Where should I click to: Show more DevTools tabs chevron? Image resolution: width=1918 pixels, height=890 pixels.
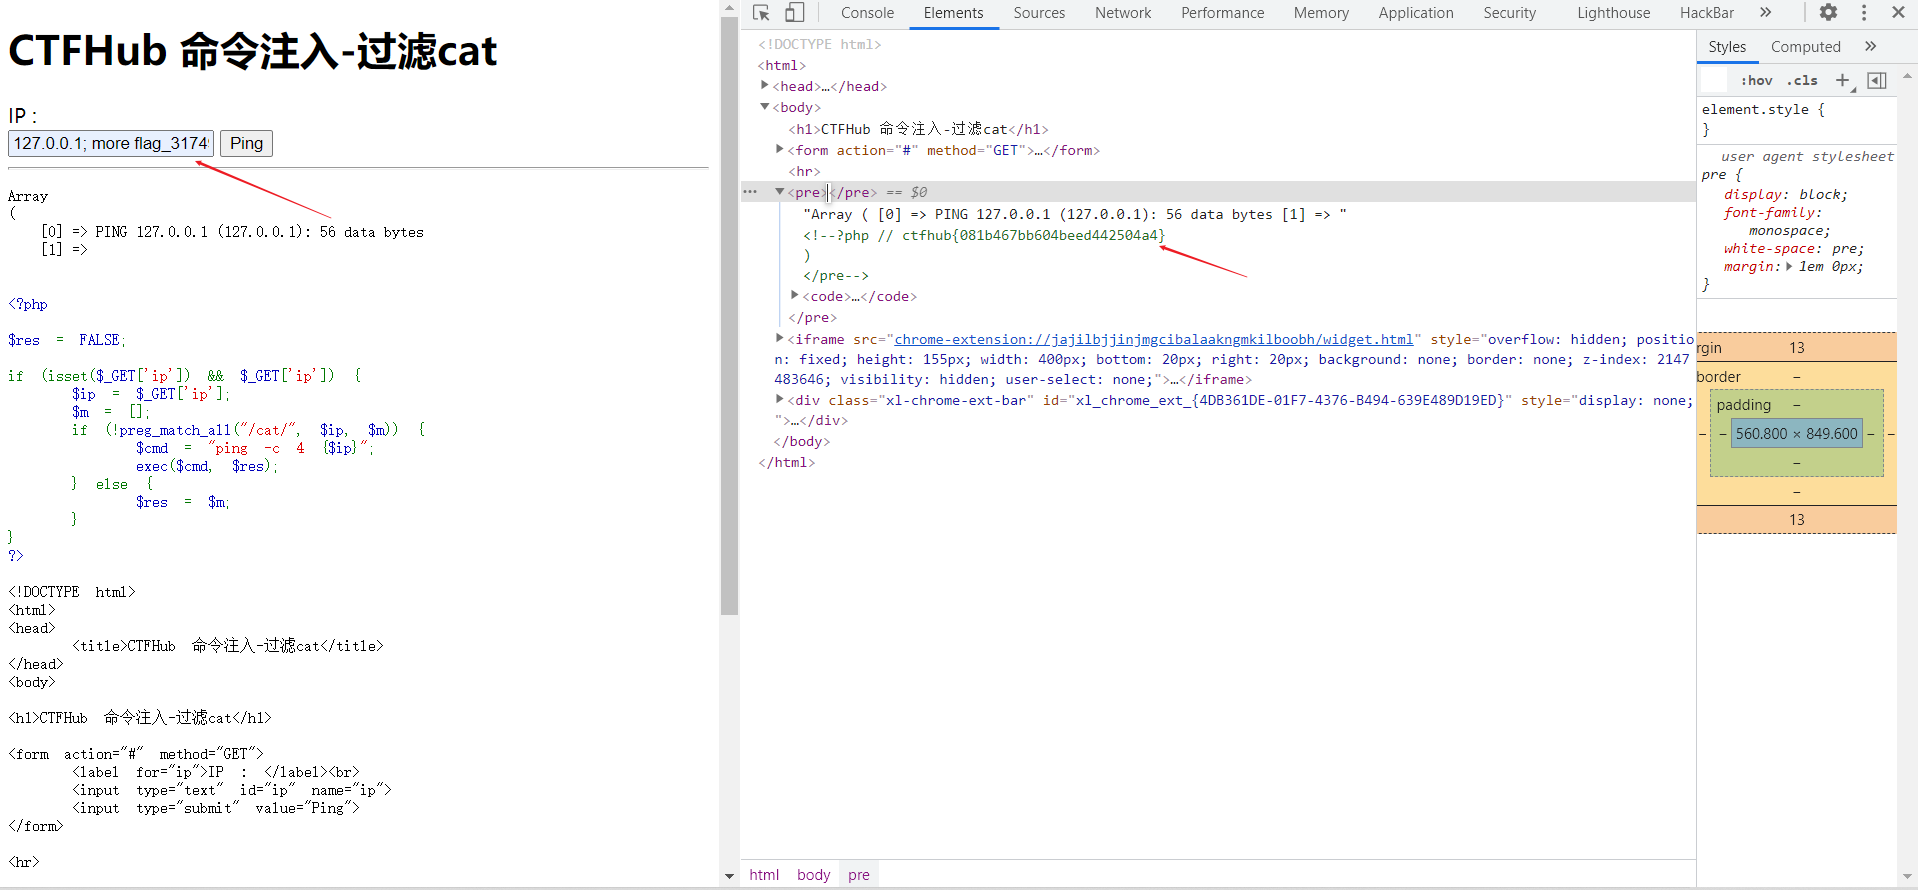(1766, 13)
